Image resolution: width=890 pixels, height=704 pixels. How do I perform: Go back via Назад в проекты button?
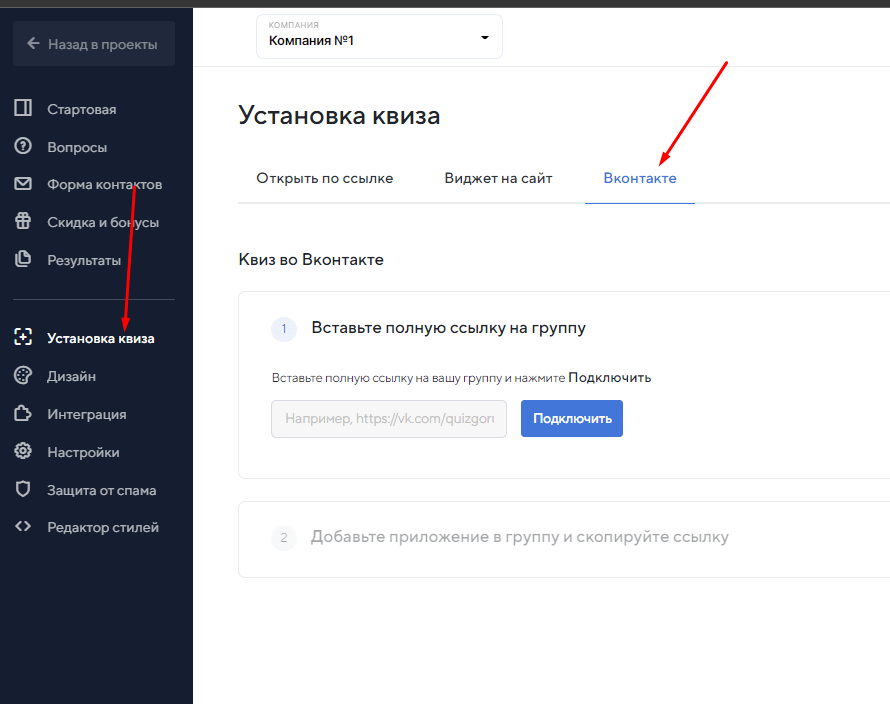[x=94, y=44]
